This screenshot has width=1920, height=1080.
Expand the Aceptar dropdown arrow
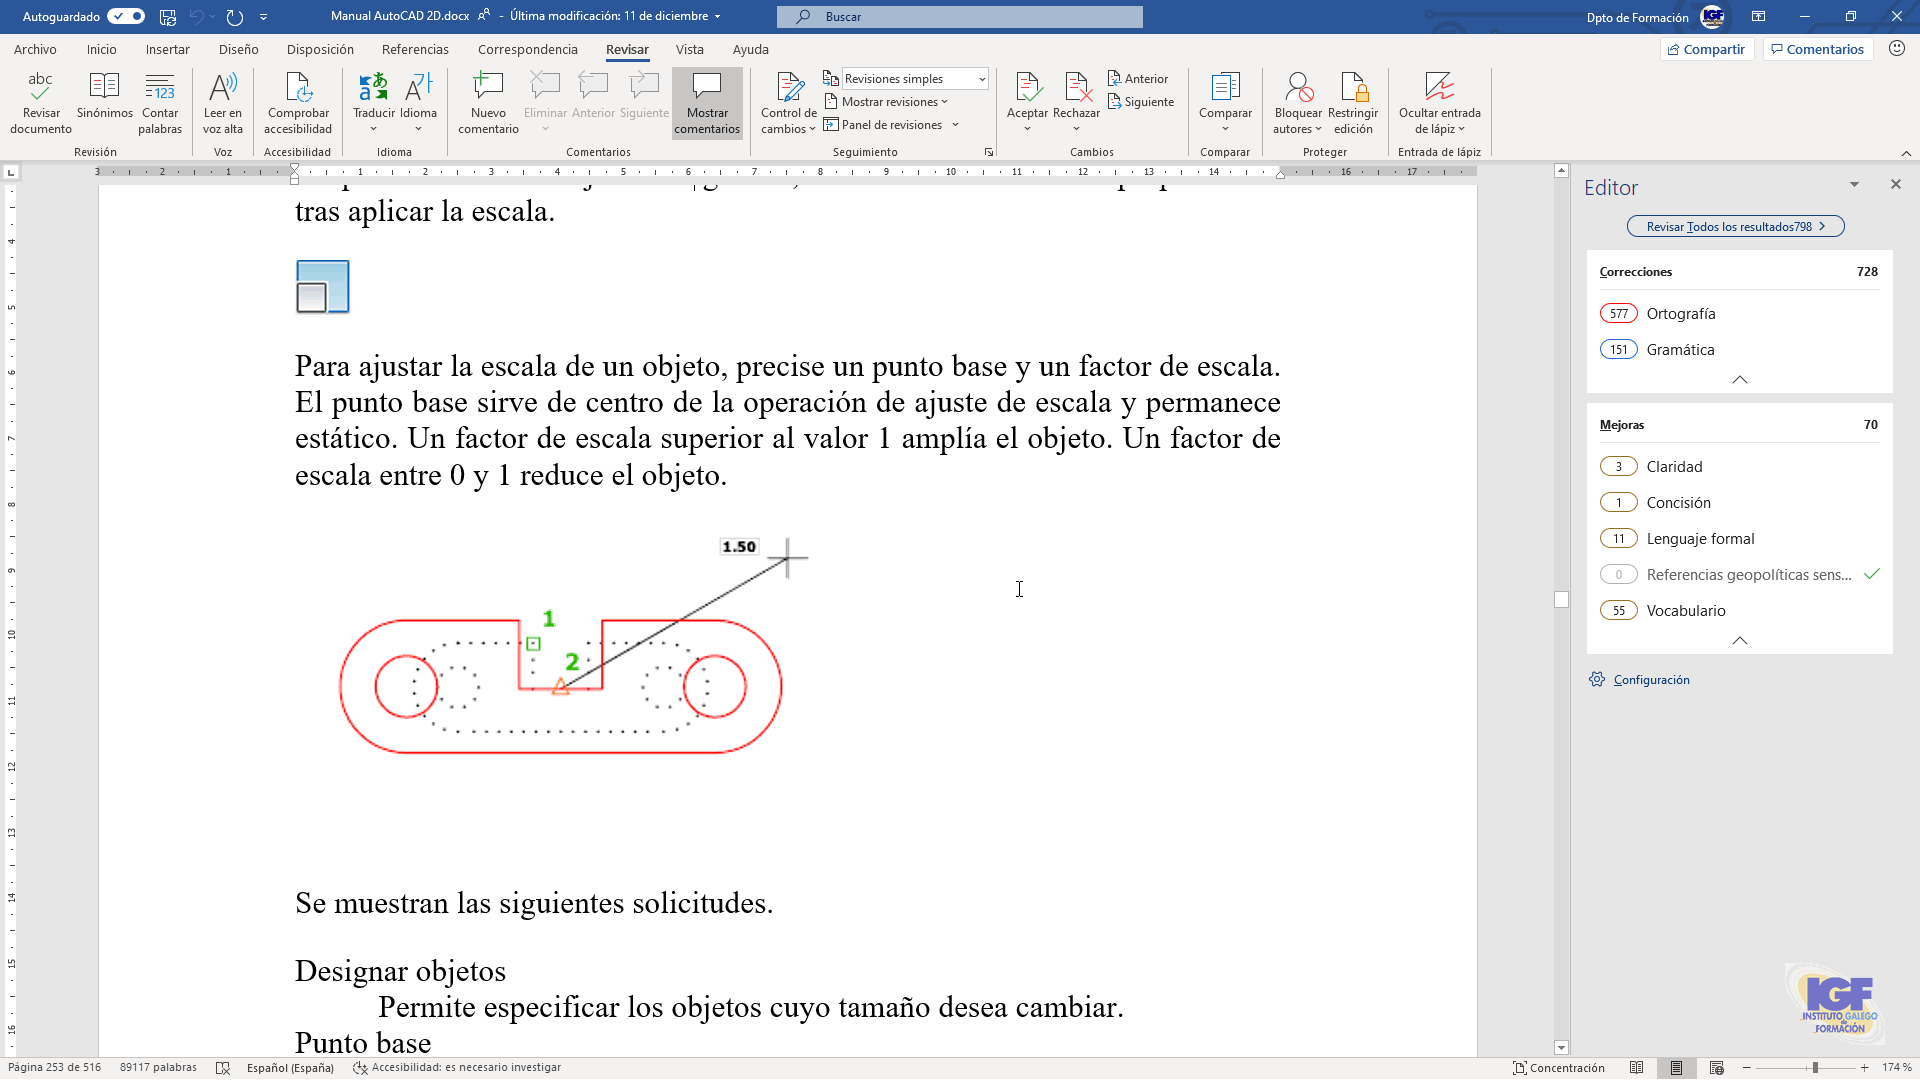tap(1027, 128)
